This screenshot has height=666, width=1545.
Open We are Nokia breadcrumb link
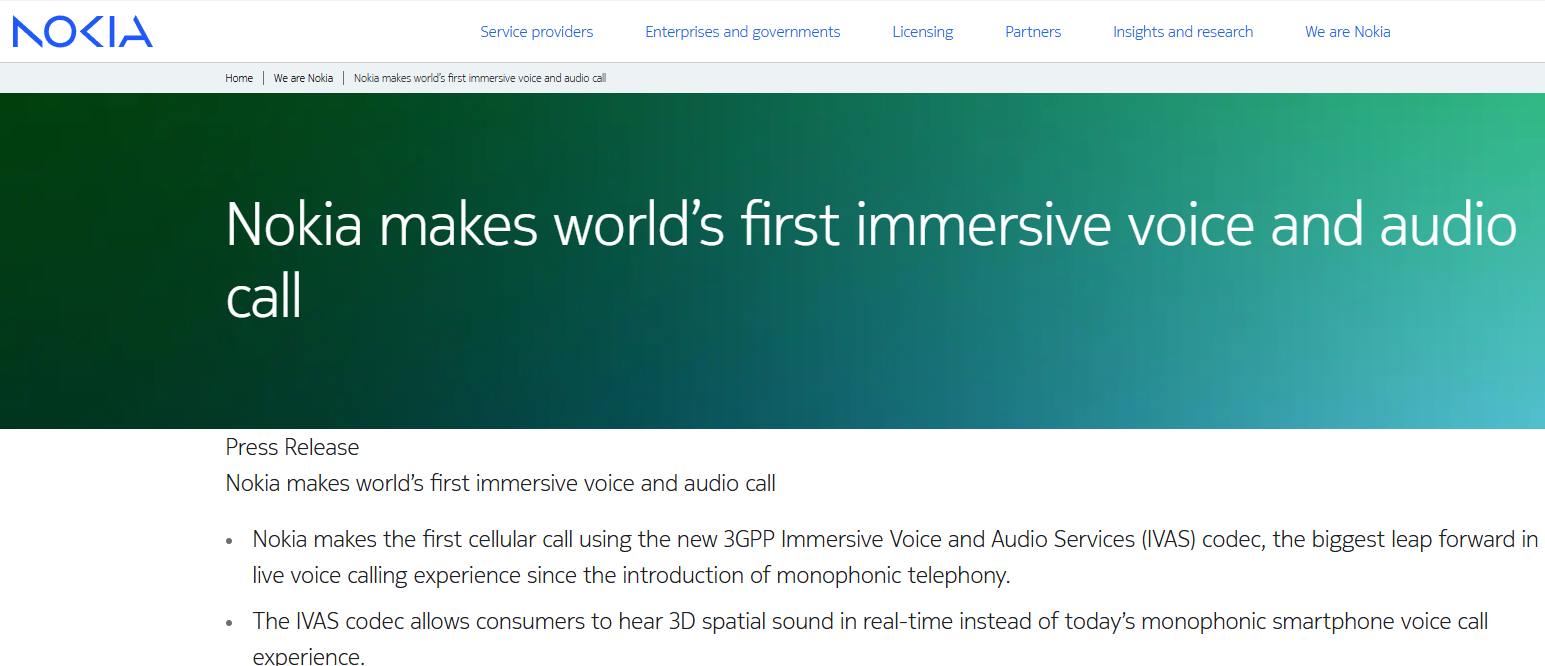[x=304, y=78]
